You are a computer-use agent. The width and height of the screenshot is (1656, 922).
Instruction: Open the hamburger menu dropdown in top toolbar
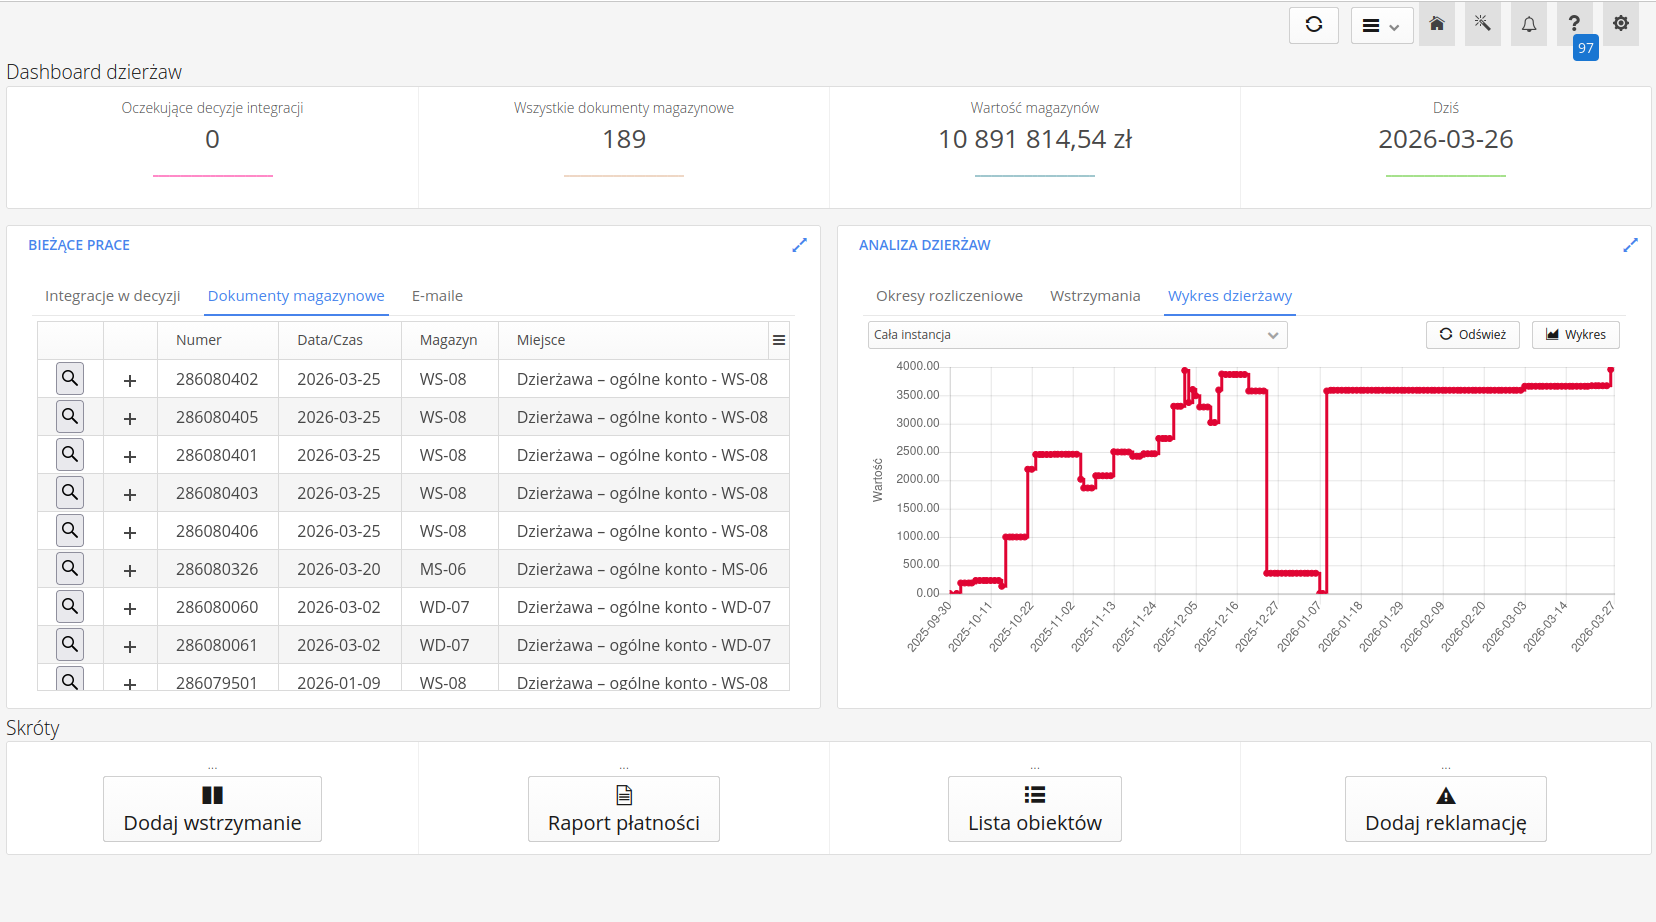[1381, 26]
